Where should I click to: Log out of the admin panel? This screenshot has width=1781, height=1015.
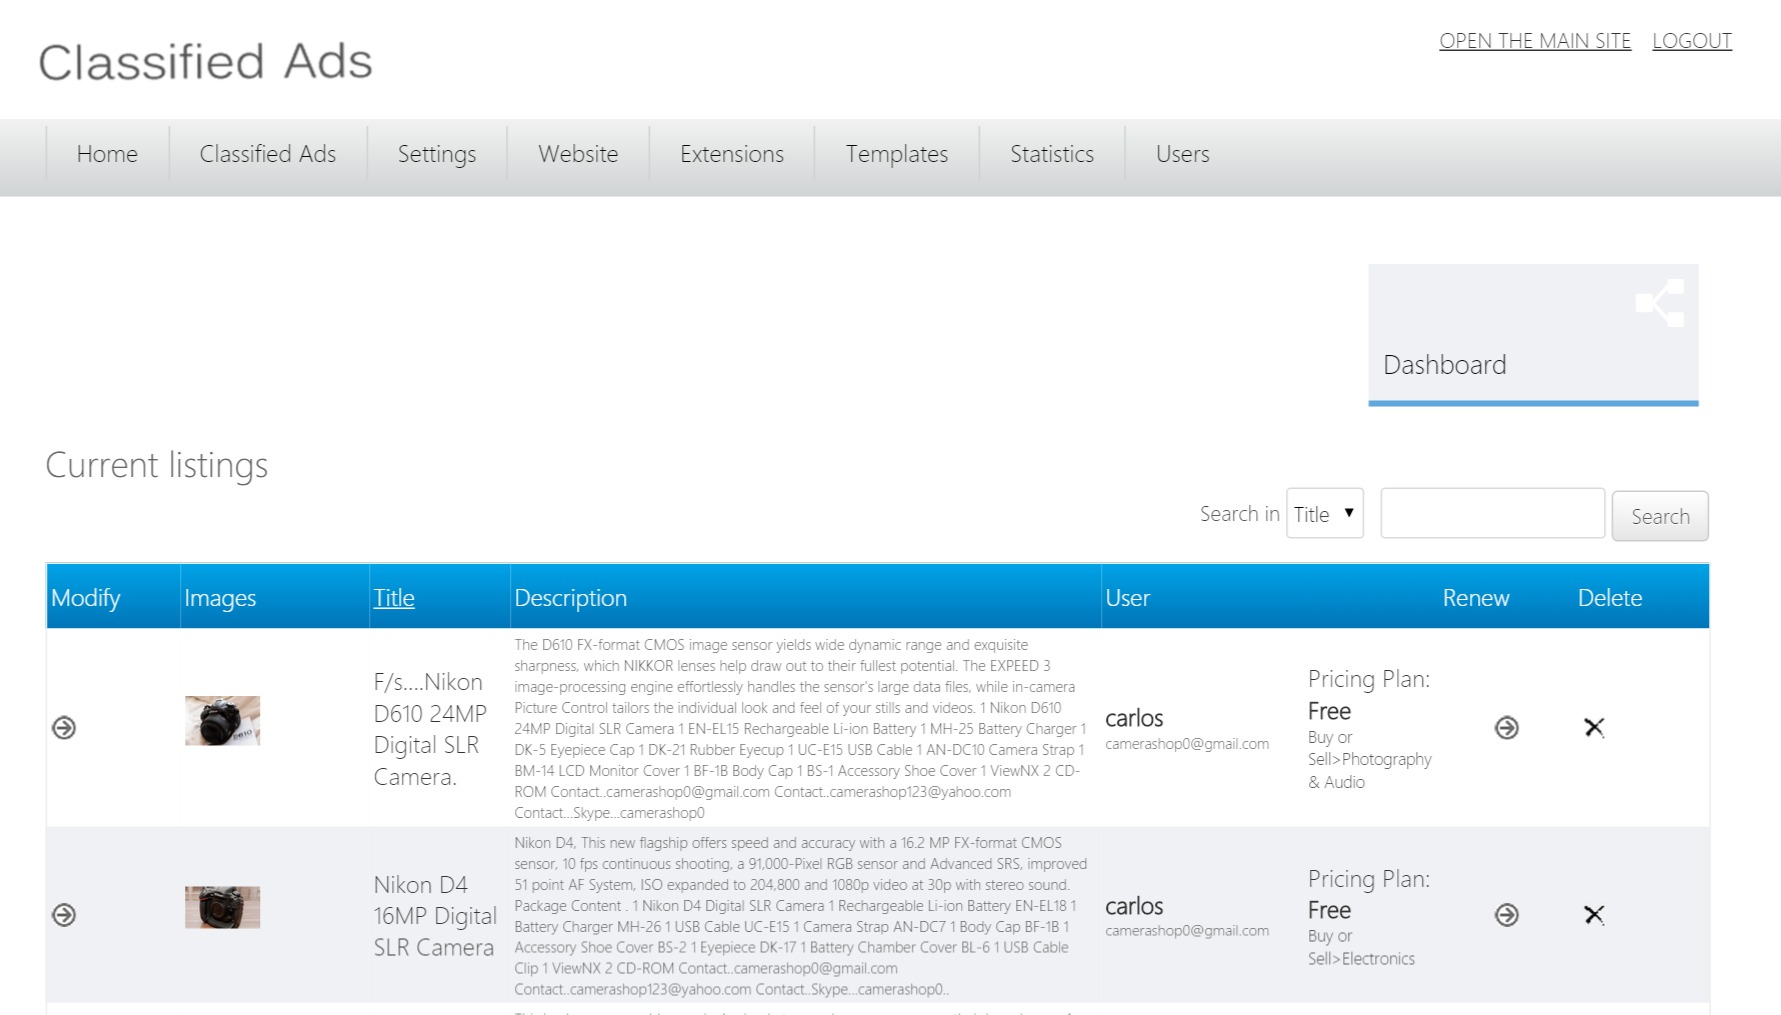click(1692, 40)
